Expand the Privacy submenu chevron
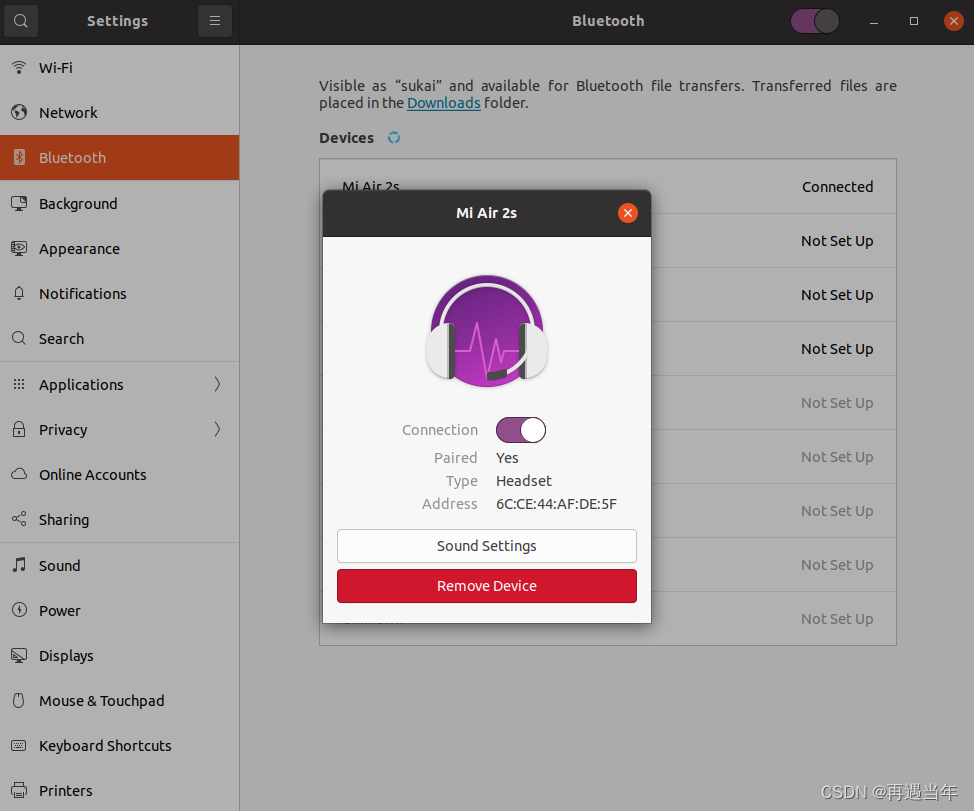The width and height of the screenshot is (974, 811). 217,429
